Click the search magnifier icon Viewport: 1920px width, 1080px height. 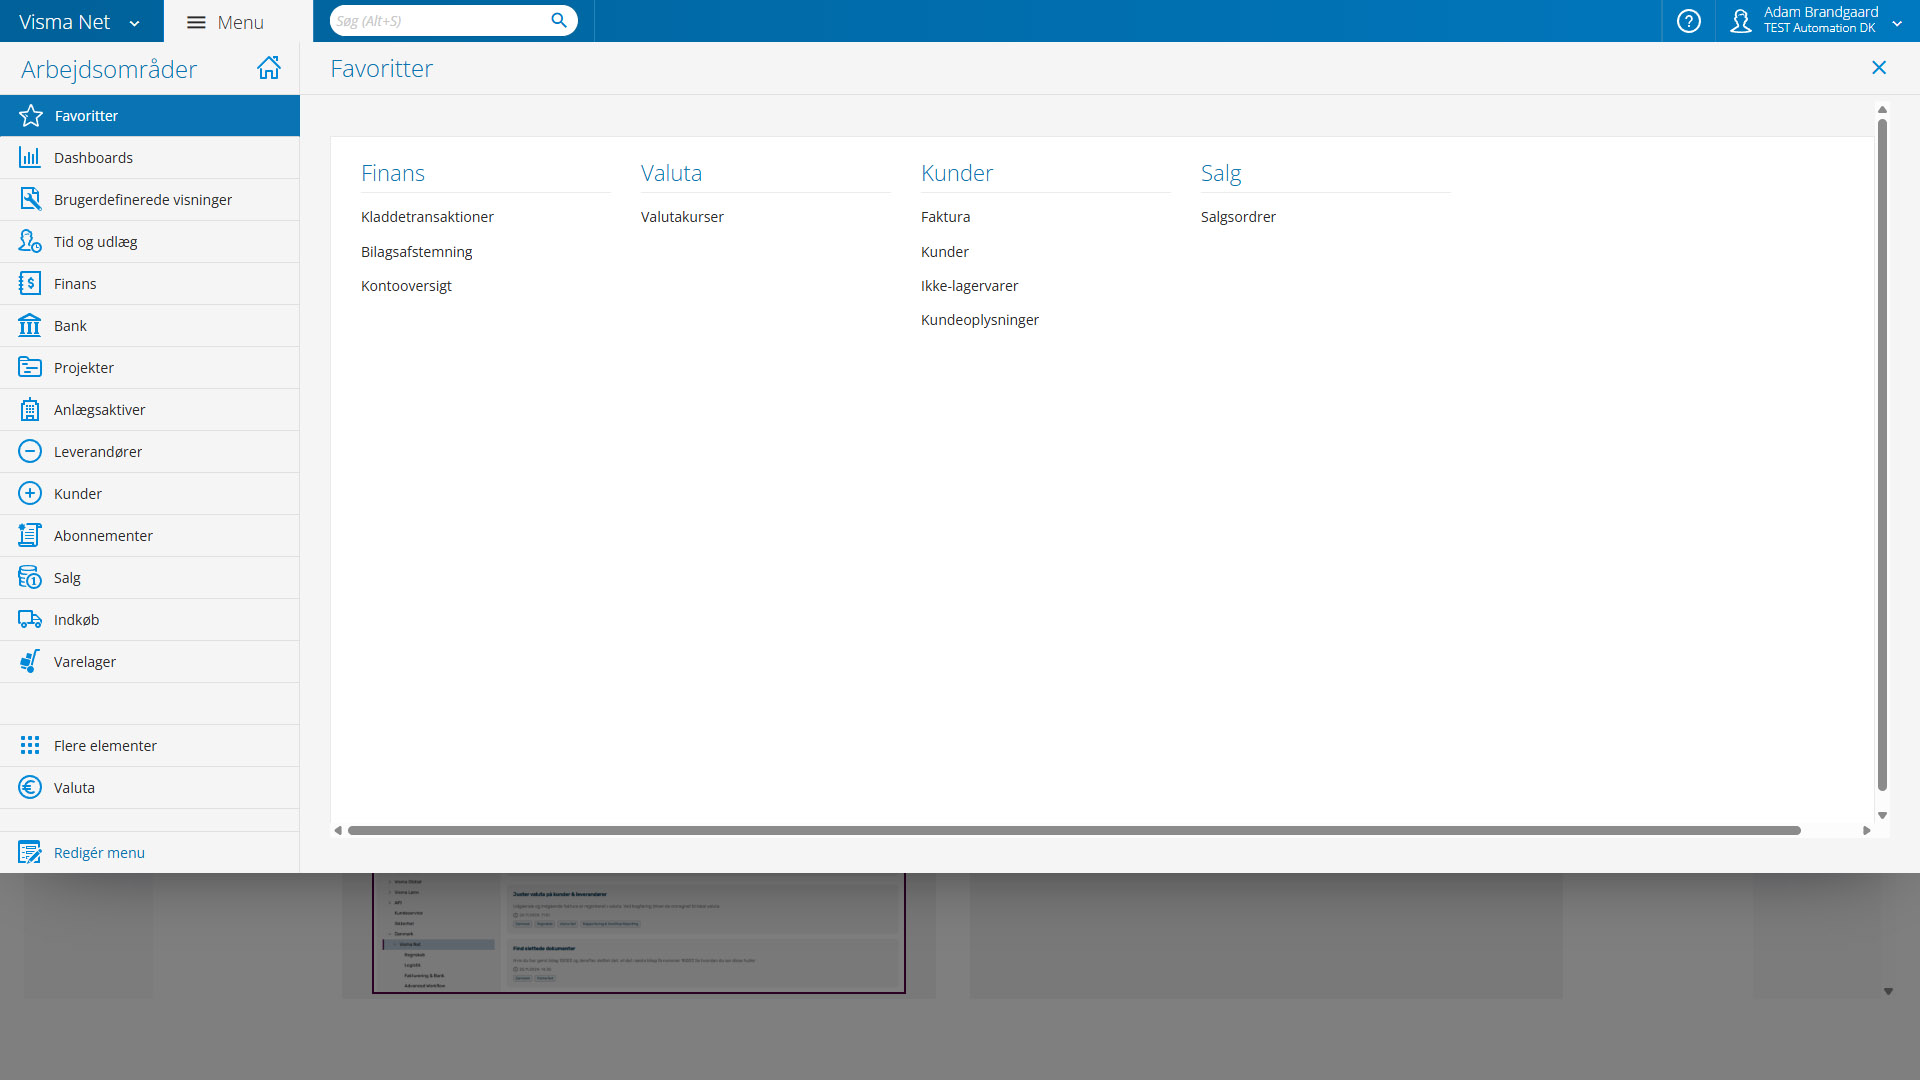point(559,21)
